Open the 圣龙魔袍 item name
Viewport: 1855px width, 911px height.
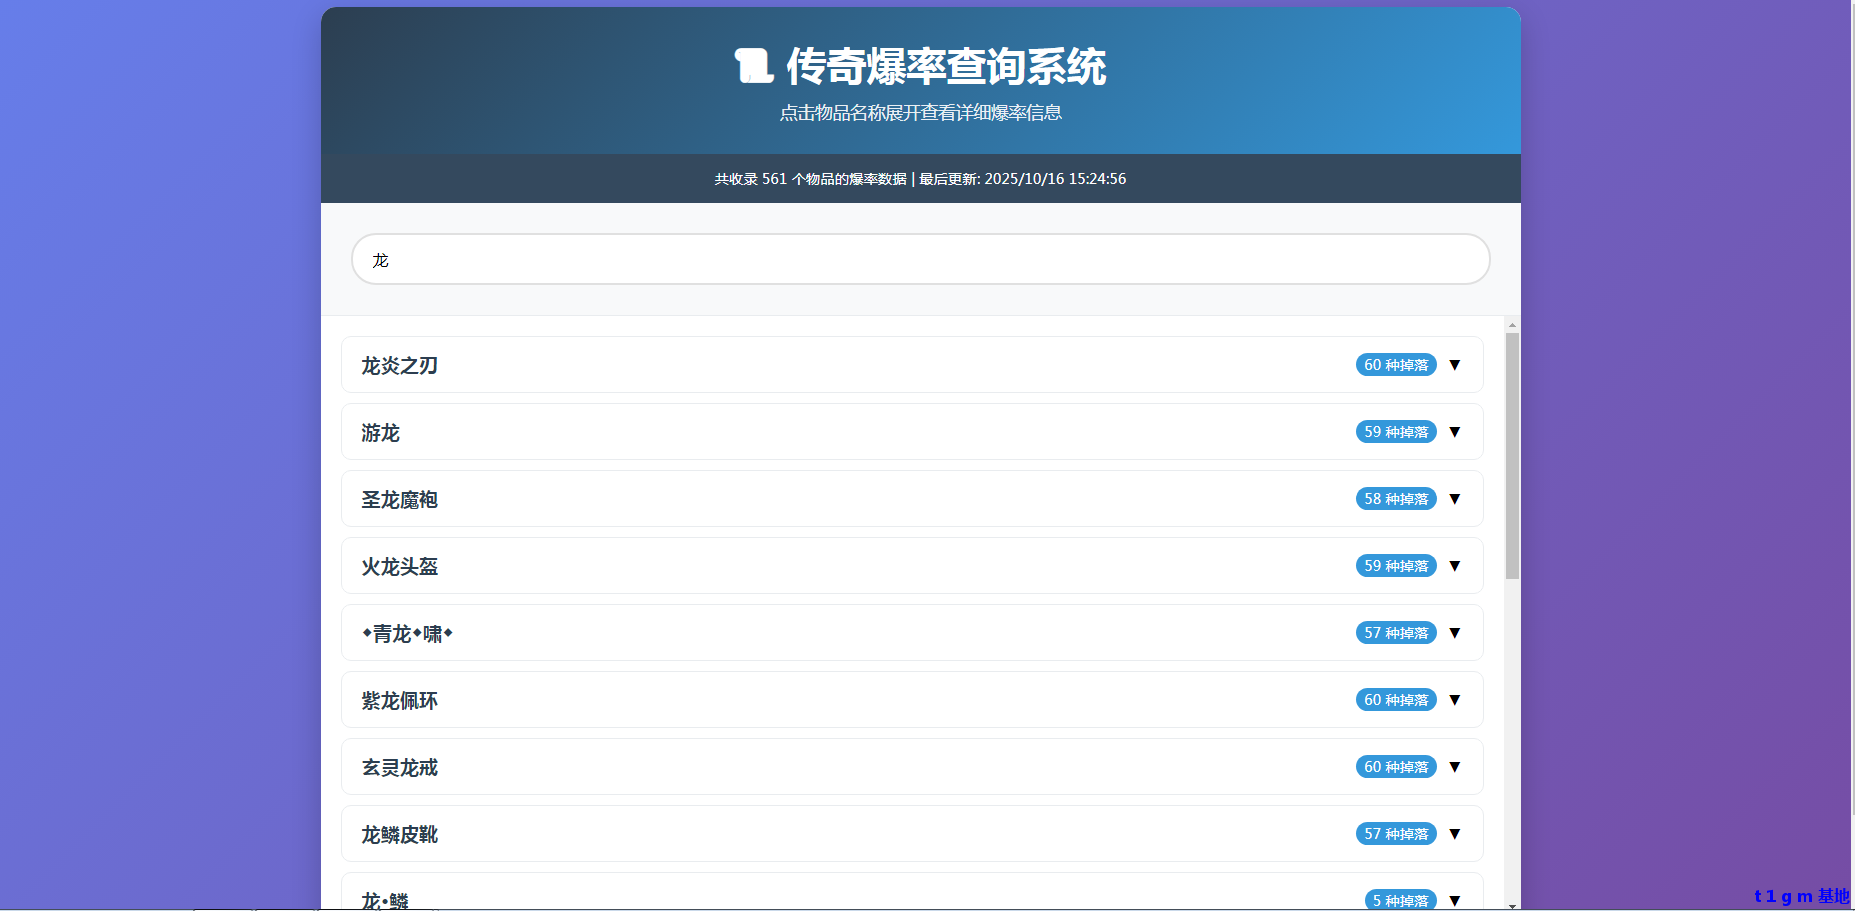click(x=400, y=500)
